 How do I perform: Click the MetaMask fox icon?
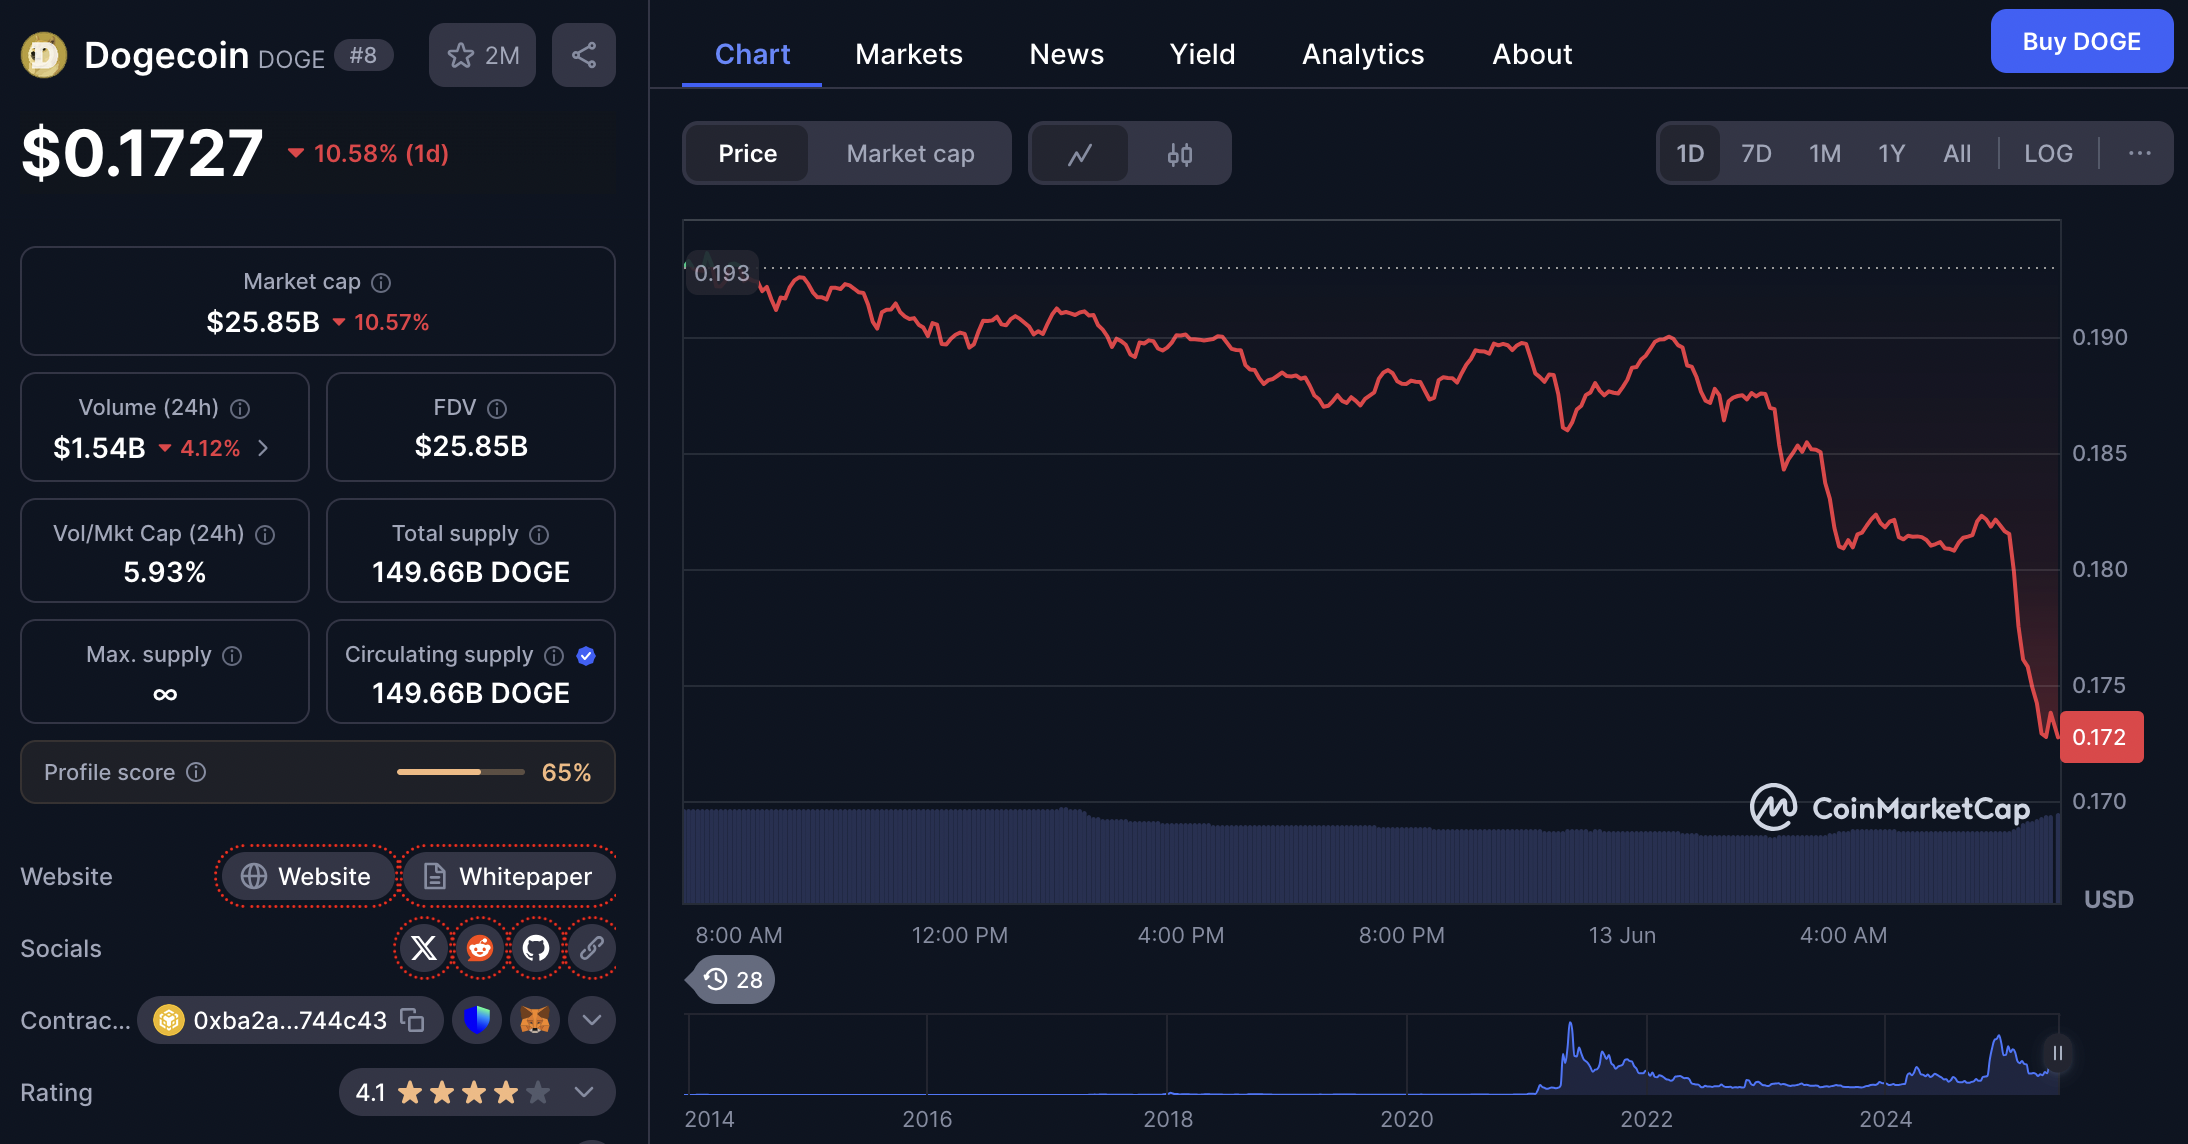point(535,1020)
